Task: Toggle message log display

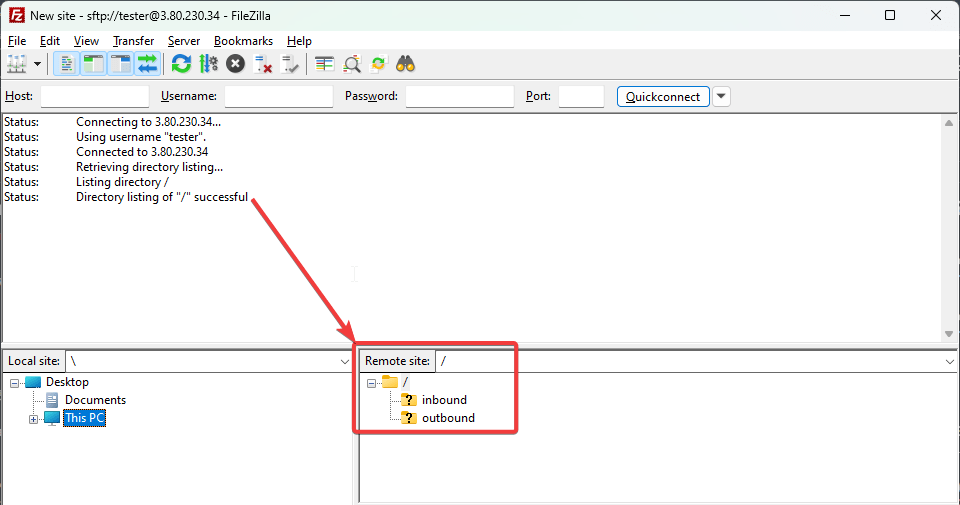Action: [67, 64]
